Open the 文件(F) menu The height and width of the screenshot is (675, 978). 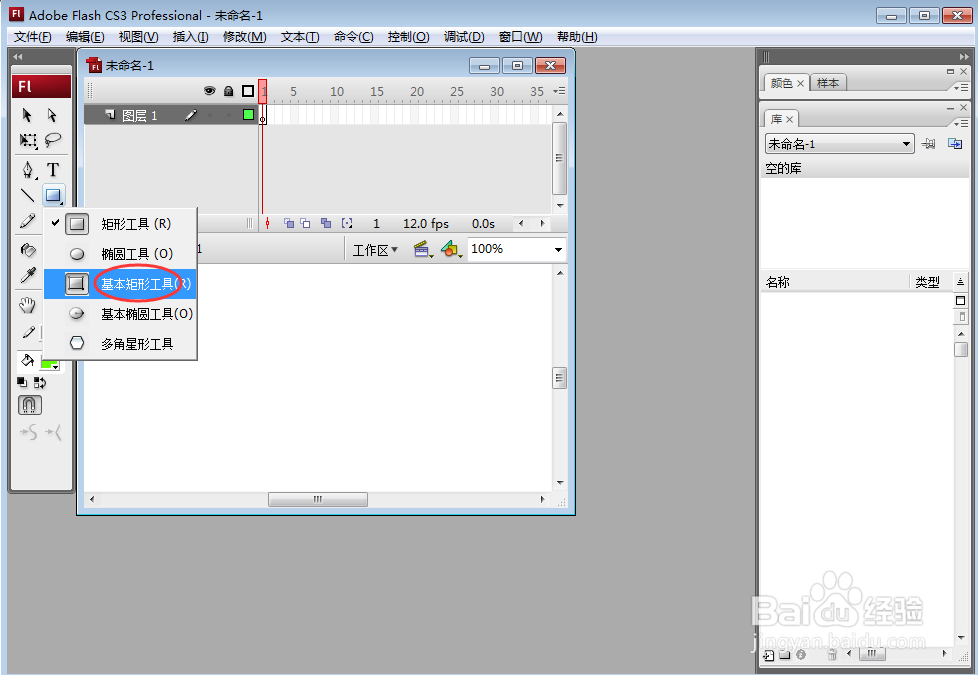pos(32,37)
